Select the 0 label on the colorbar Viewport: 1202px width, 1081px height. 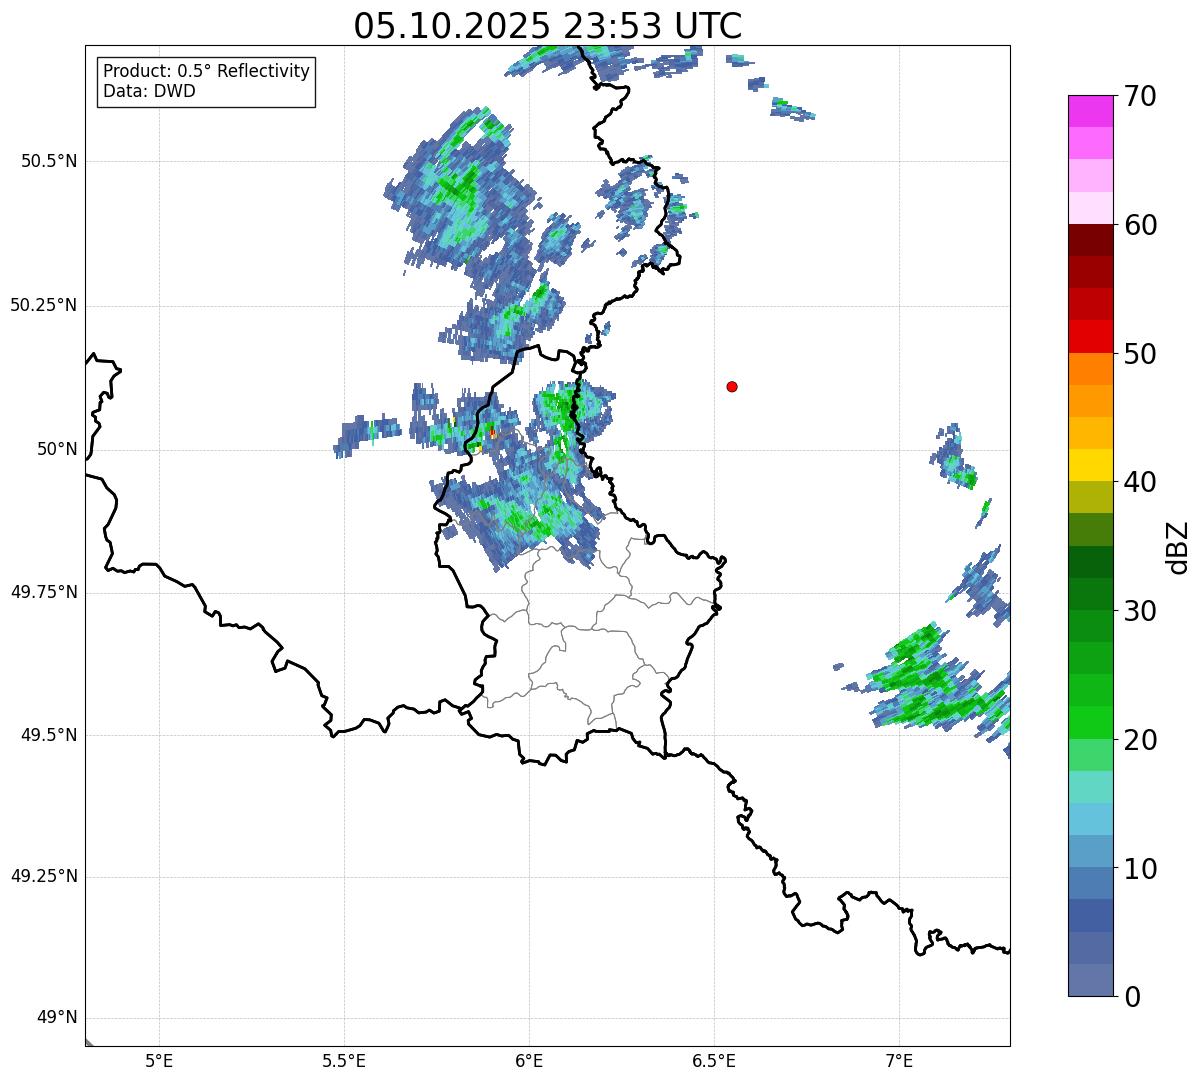[1131, 996]
